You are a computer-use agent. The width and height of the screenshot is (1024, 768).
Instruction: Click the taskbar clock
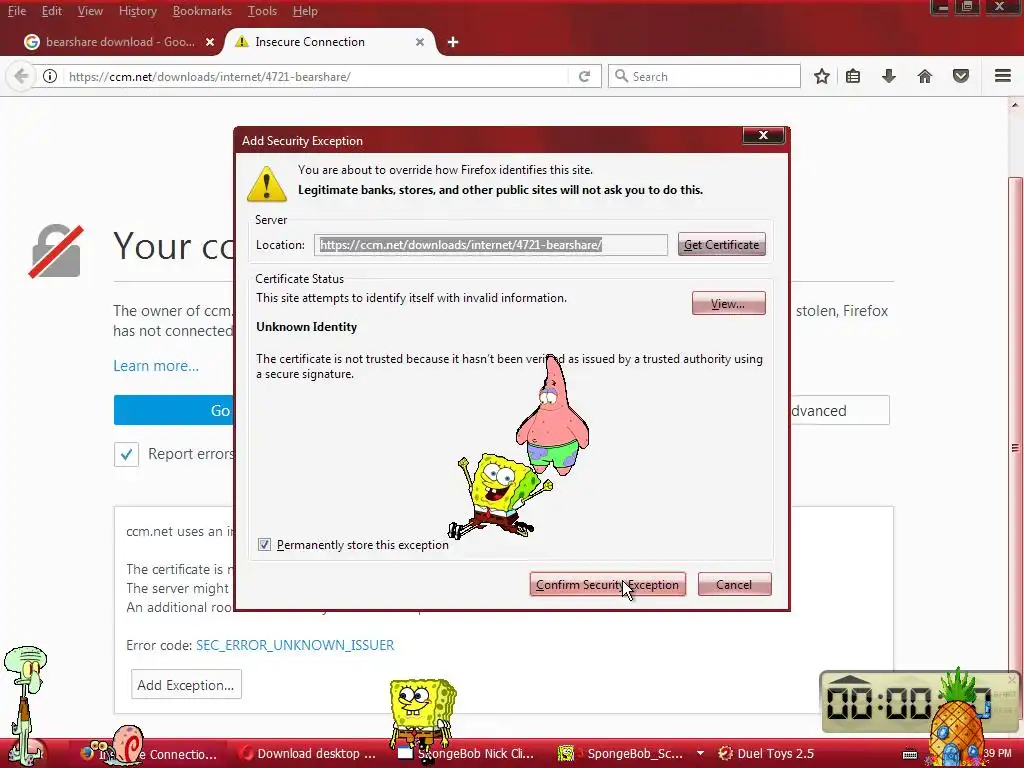click(x=997, y=753)
